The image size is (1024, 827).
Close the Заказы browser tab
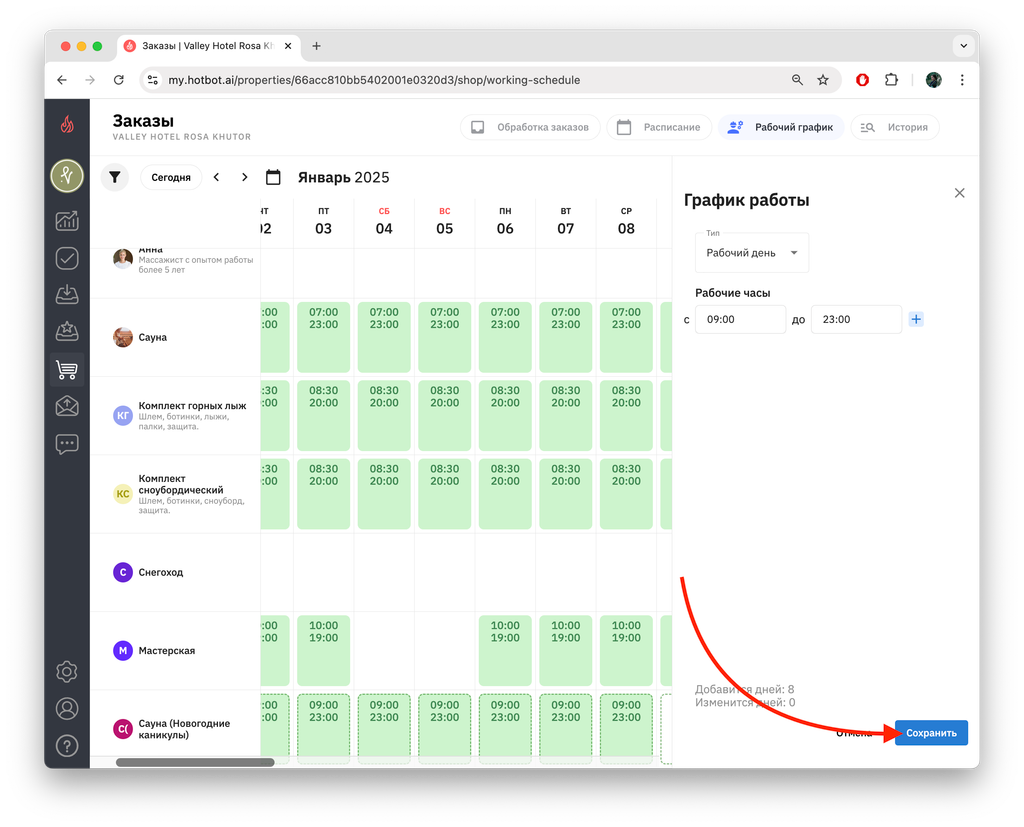coord(288,46)
